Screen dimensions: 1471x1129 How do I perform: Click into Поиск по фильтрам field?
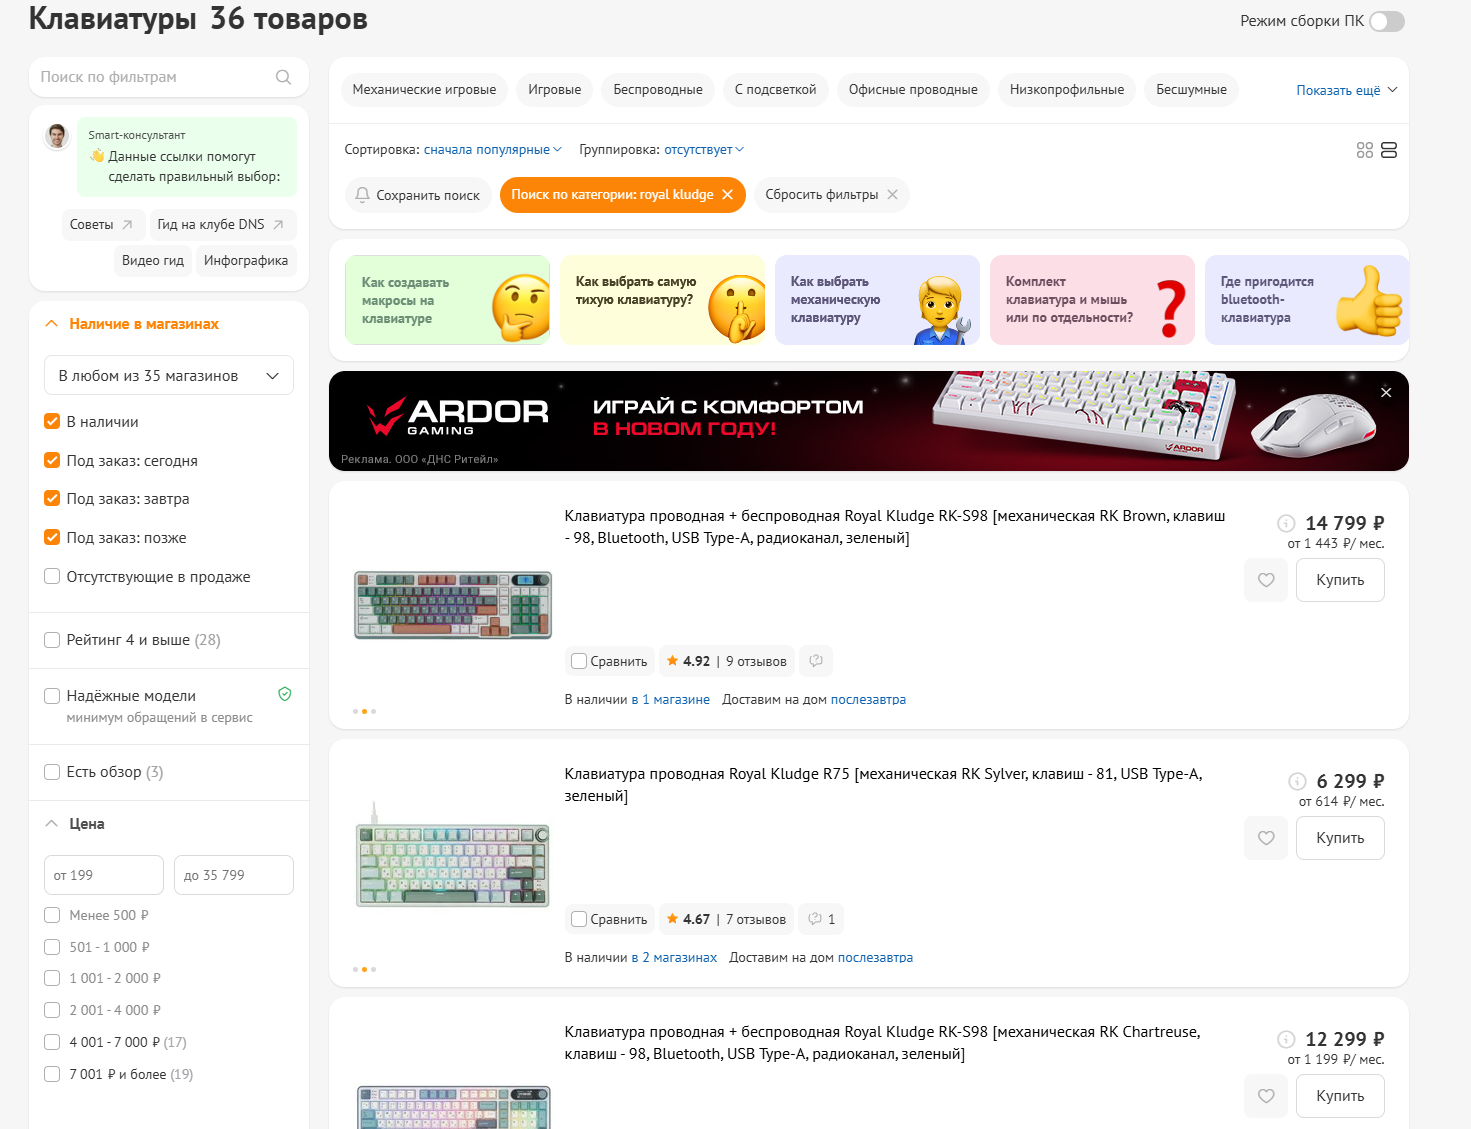click(x=169, y=77)
